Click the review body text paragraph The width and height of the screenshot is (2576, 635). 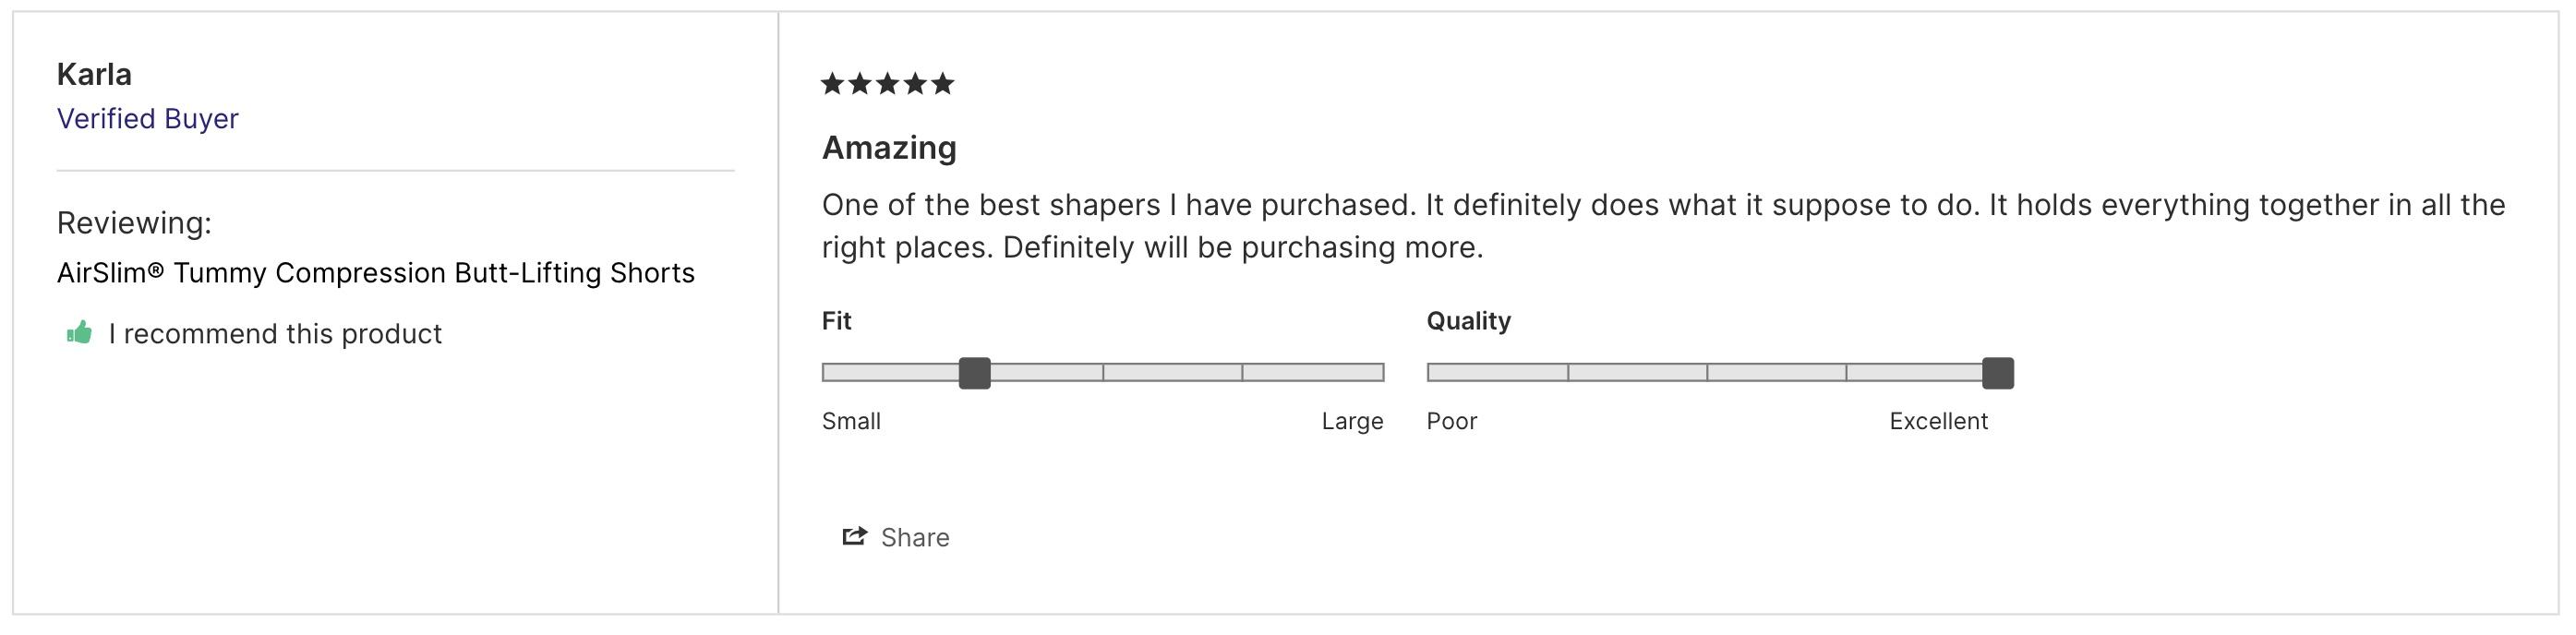(1663, 226)
